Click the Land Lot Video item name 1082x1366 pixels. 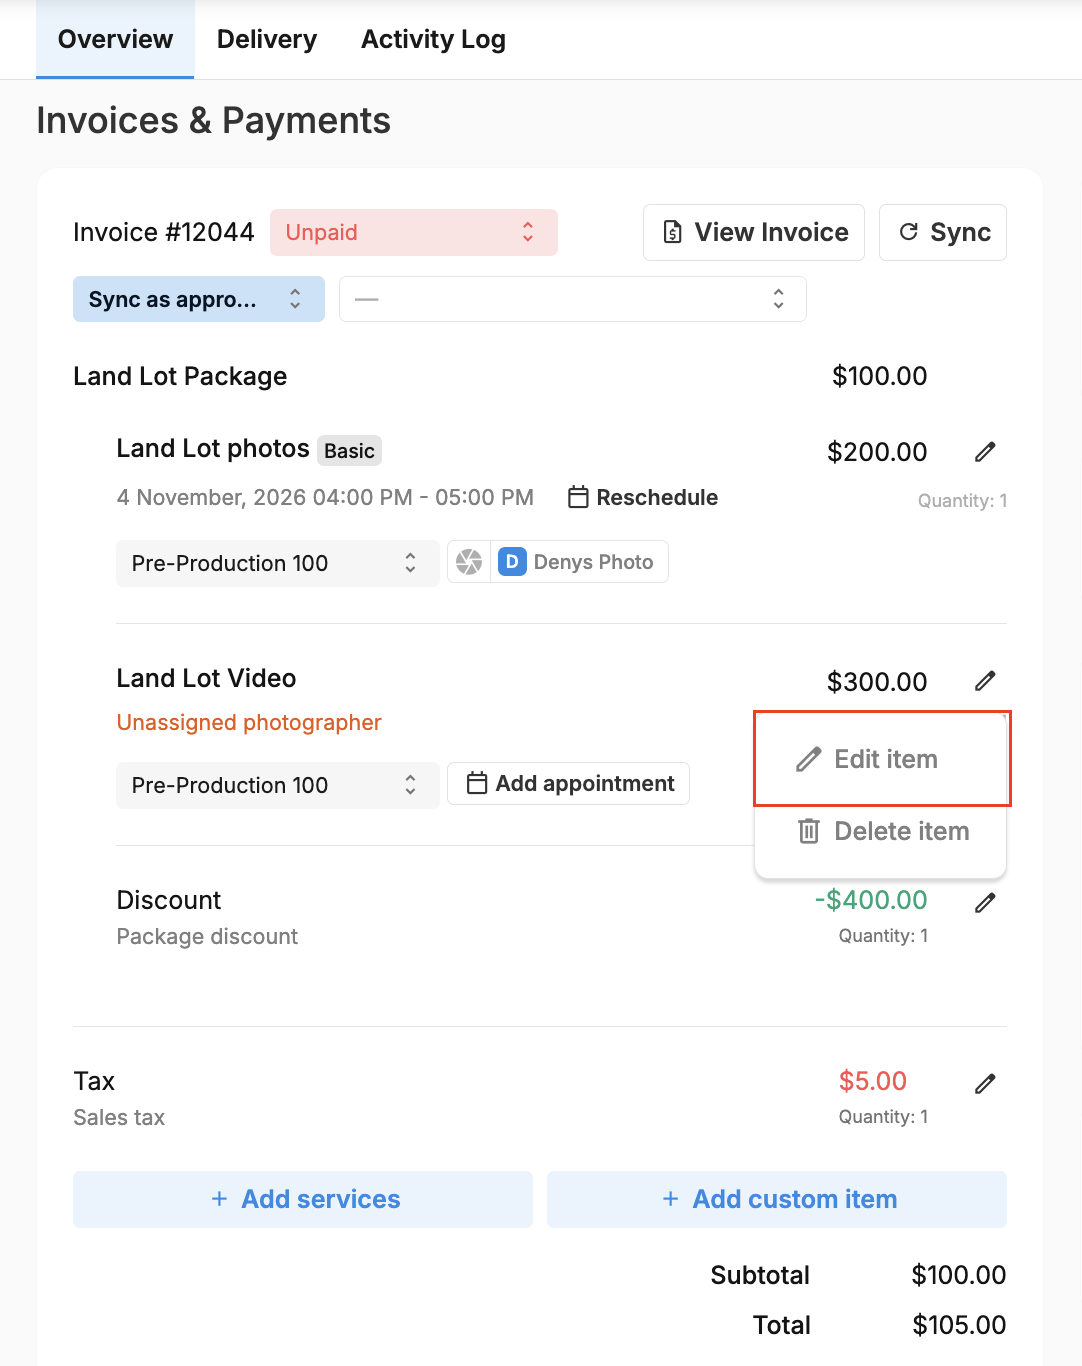pos(206,678)
